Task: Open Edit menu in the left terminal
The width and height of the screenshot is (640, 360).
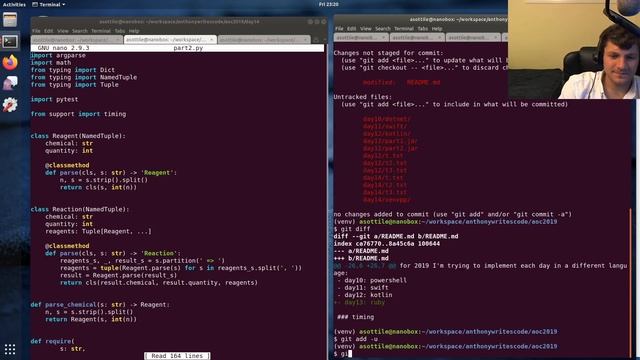Action: (49, 31)
